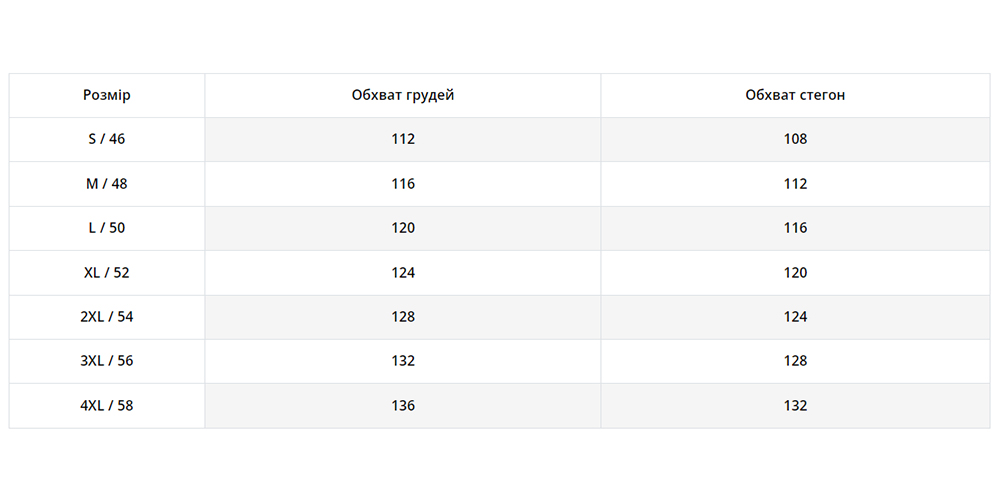
Task: Select the "S / 46" size cell
Action: (x=107, y=139)
